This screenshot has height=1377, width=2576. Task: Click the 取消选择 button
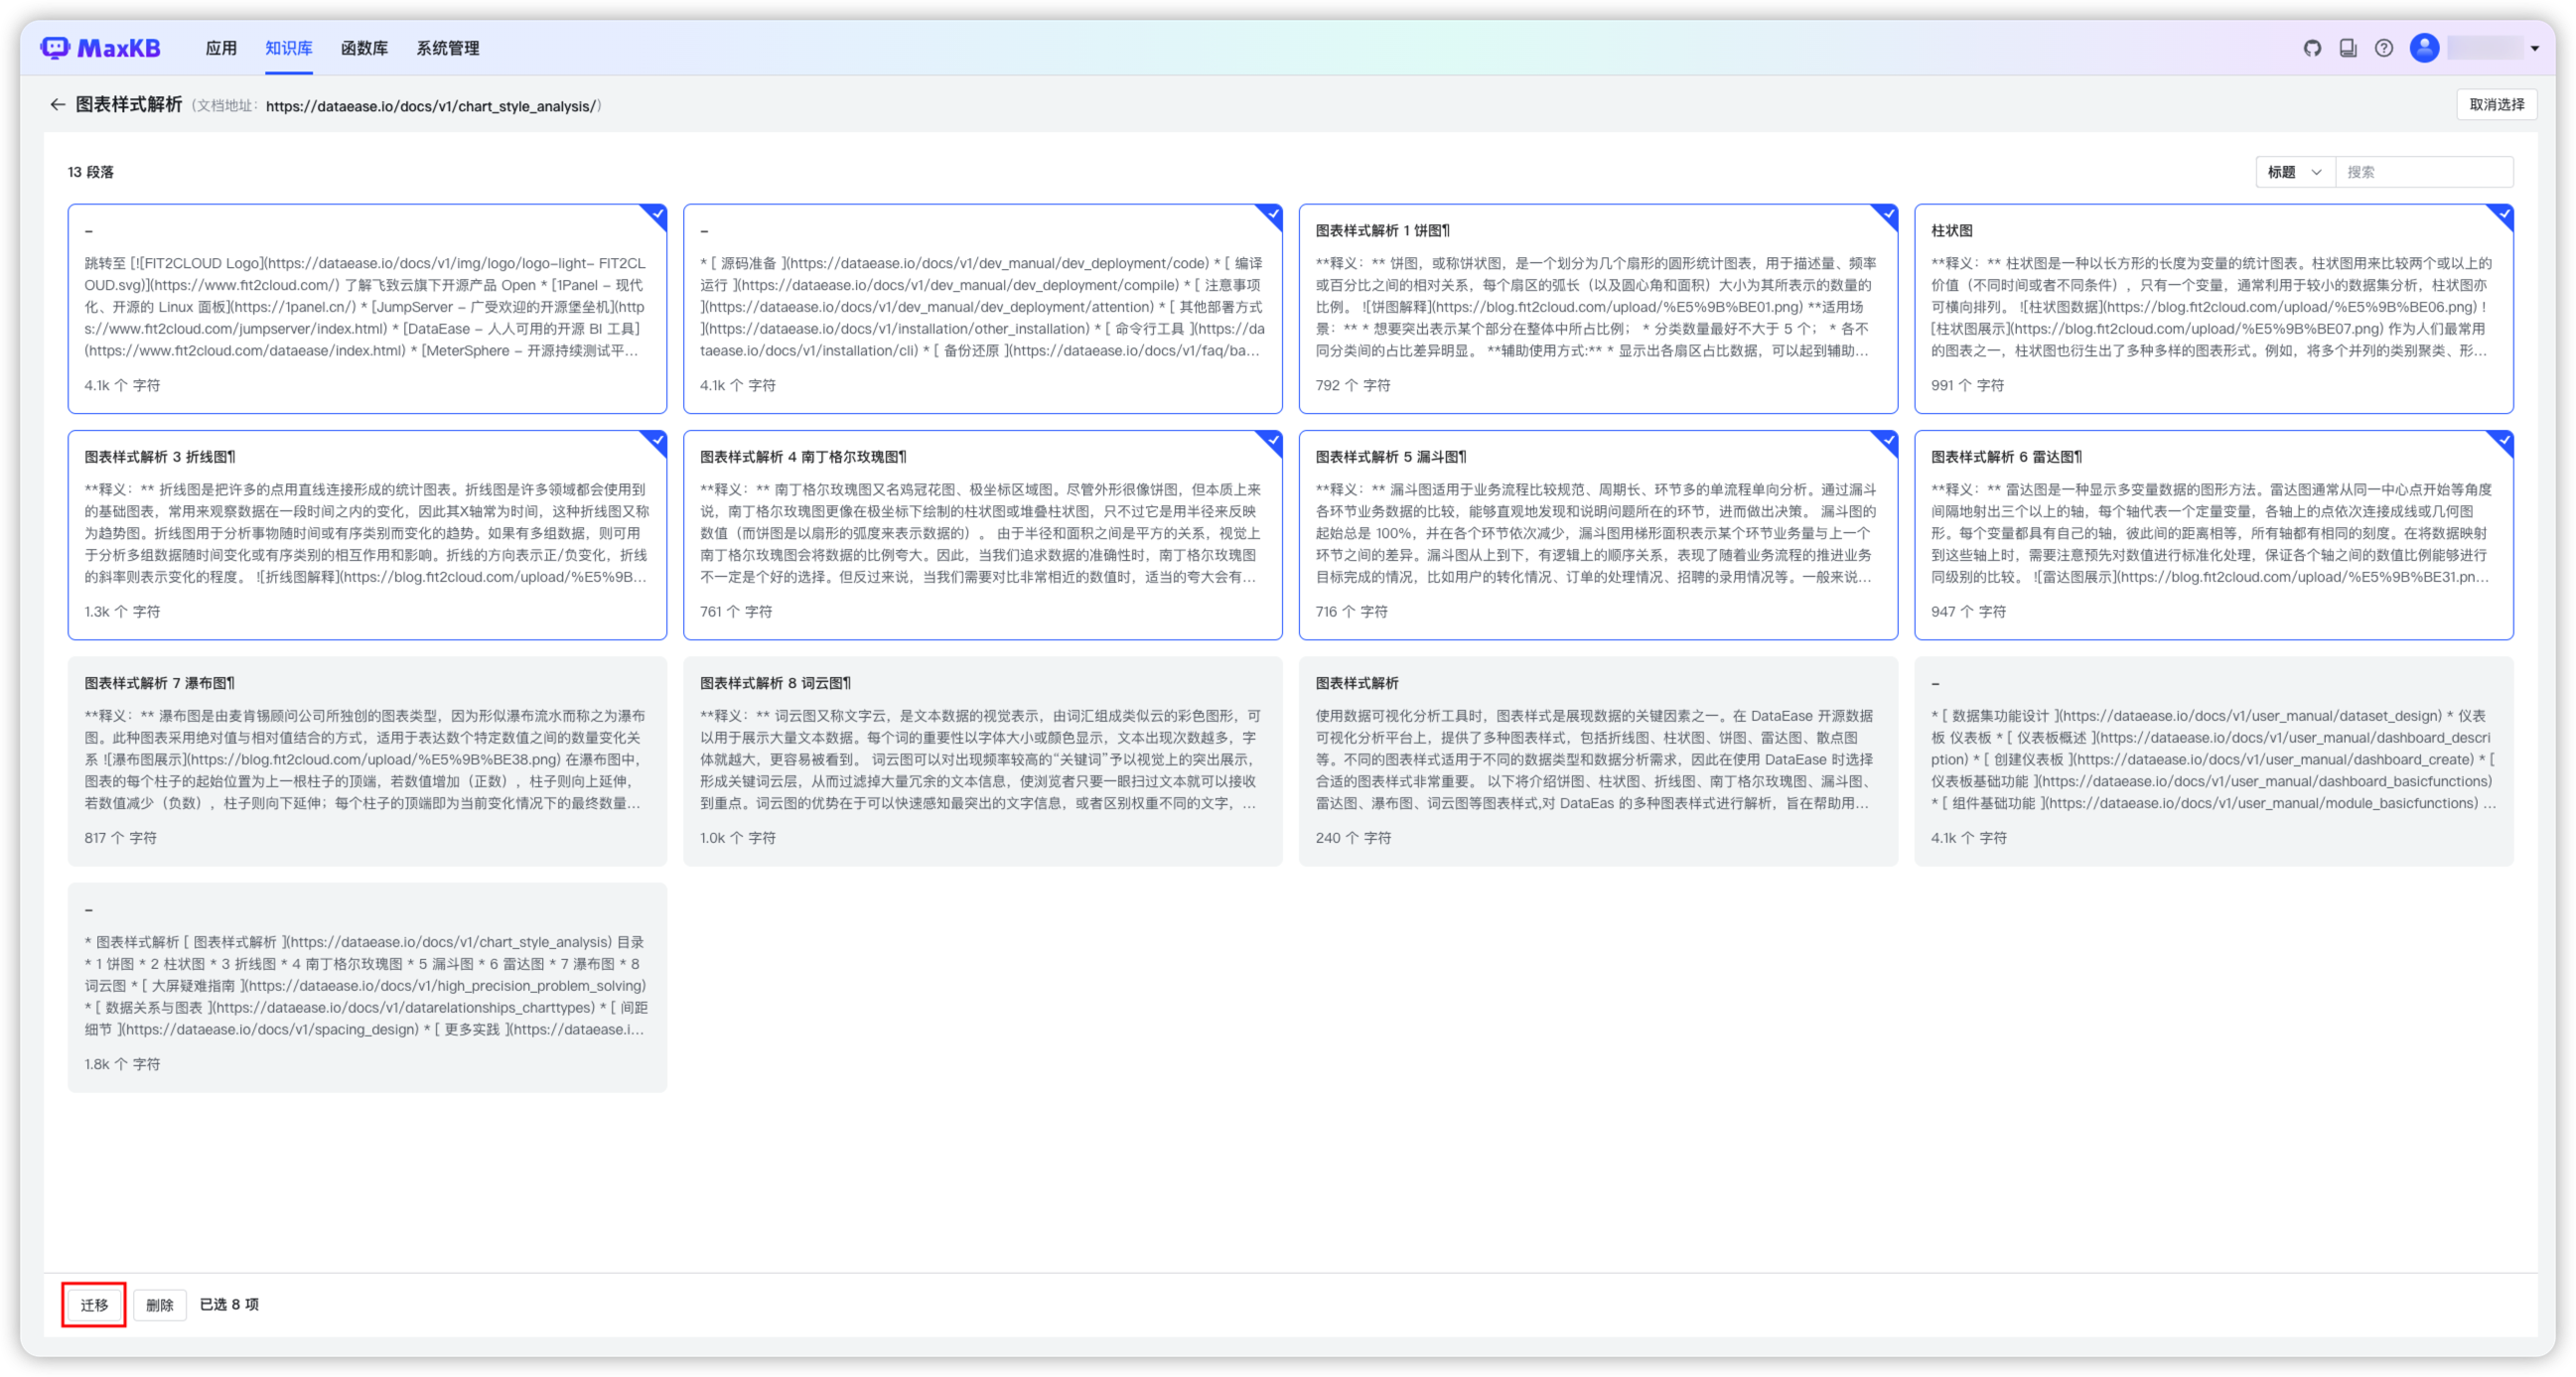coord(2496,105)
